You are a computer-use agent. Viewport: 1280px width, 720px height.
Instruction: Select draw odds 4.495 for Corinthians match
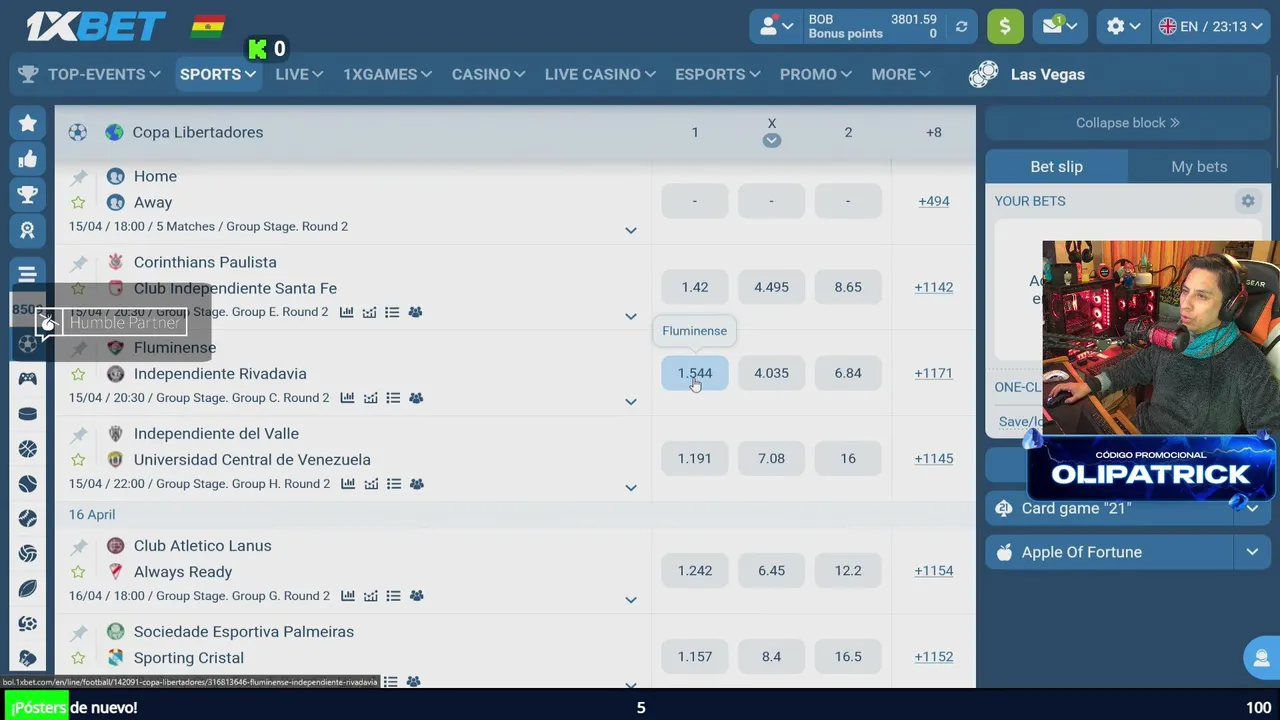pyautogui.click(x=771, y=287)
